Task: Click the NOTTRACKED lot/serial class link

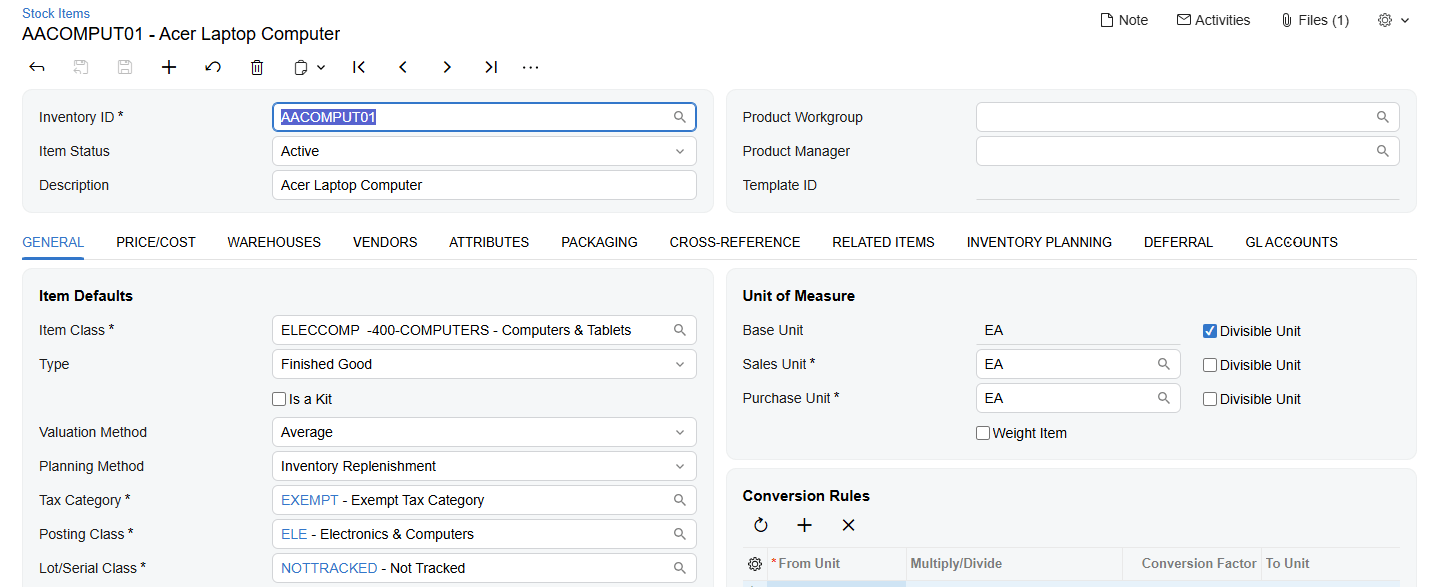Action: (x=329, y=568)
